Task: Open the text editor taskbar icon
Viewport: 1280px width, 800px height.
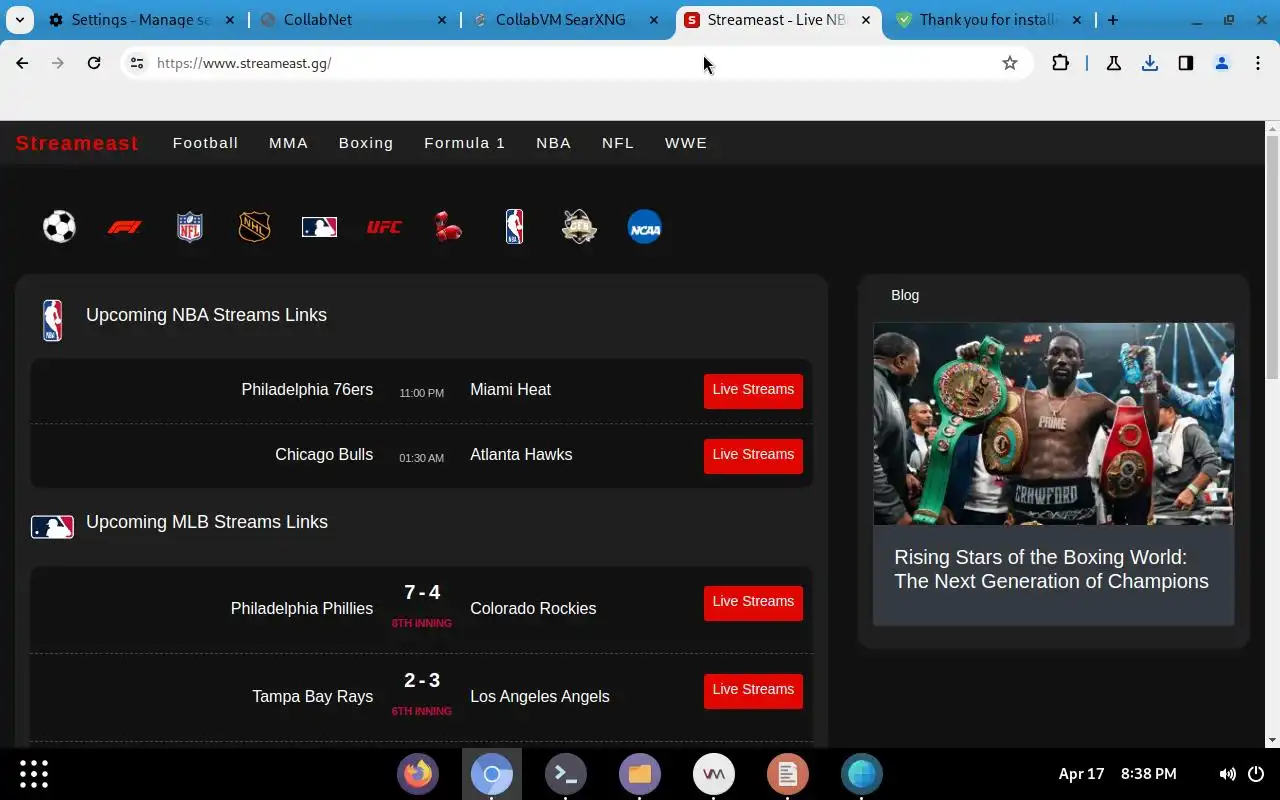Action: [x=788, y=773]
